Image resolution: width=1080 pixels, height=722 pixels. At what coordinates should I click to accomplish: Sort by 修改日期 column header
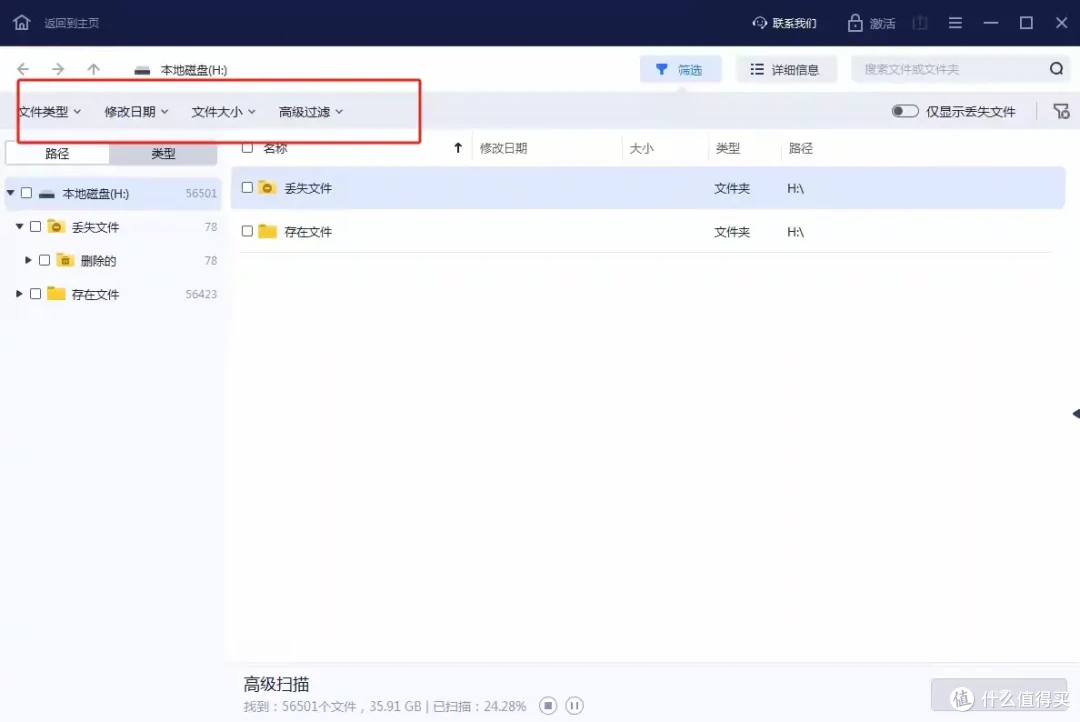pos(503,147)
